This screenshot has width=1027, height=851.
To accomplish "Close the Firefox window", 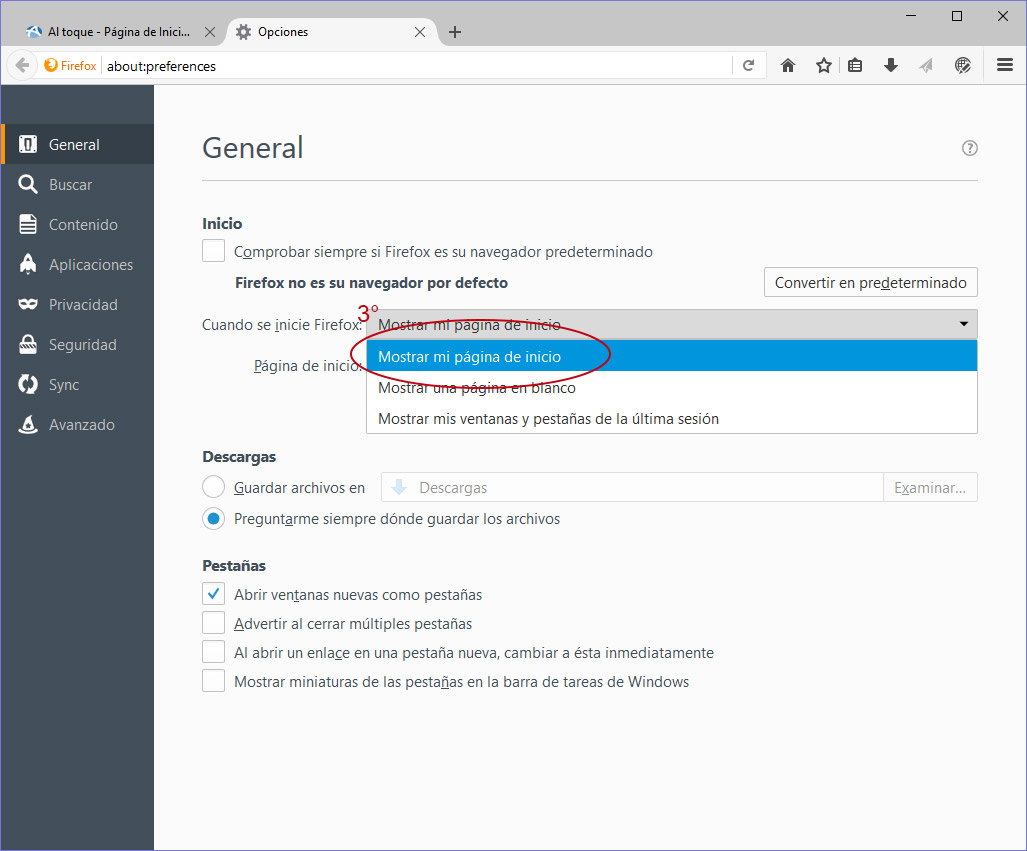I will tap(1002, 16).
